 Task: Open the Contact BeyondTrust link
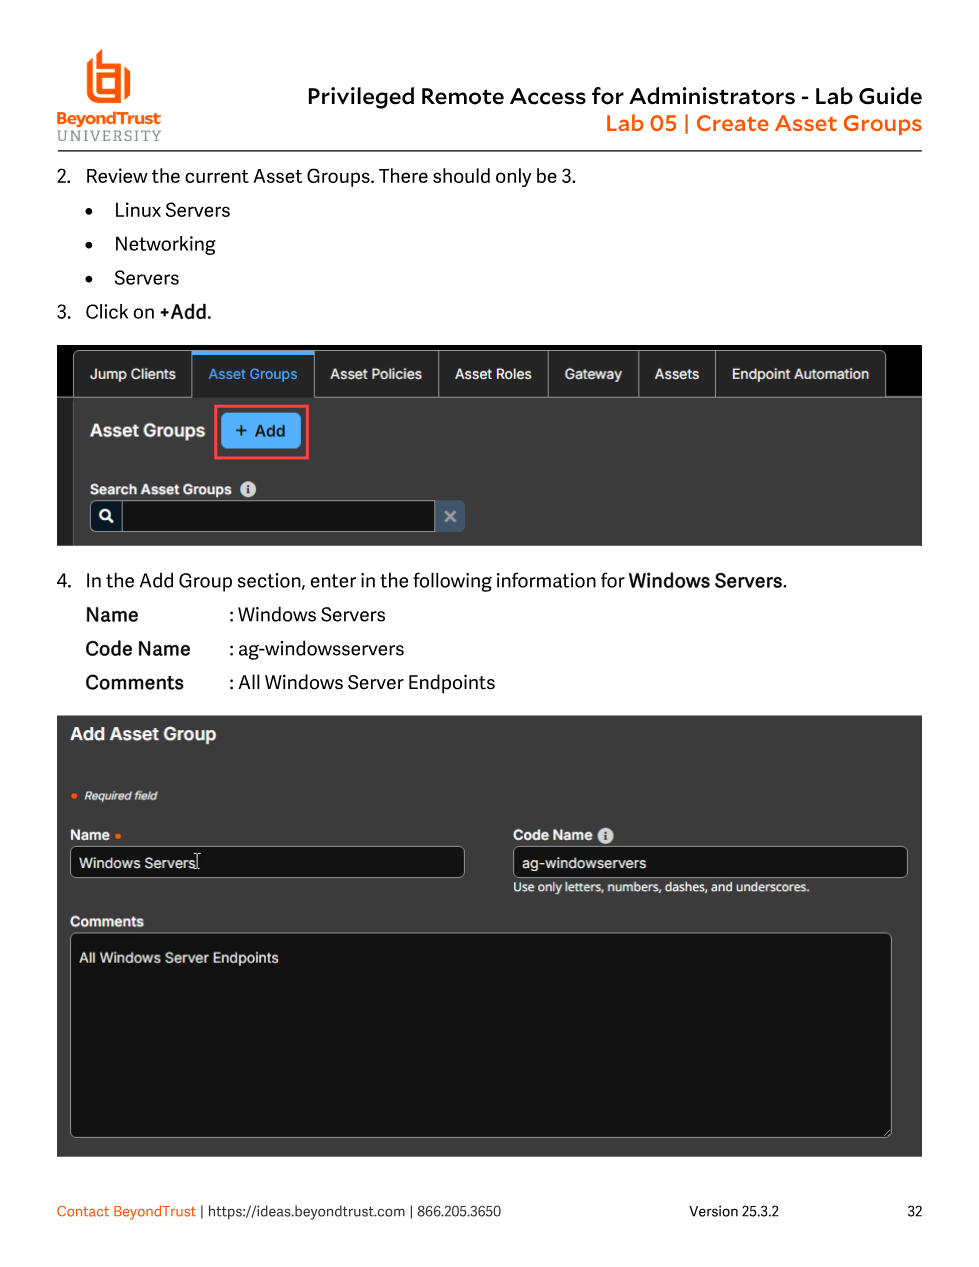click(126, 1211)
